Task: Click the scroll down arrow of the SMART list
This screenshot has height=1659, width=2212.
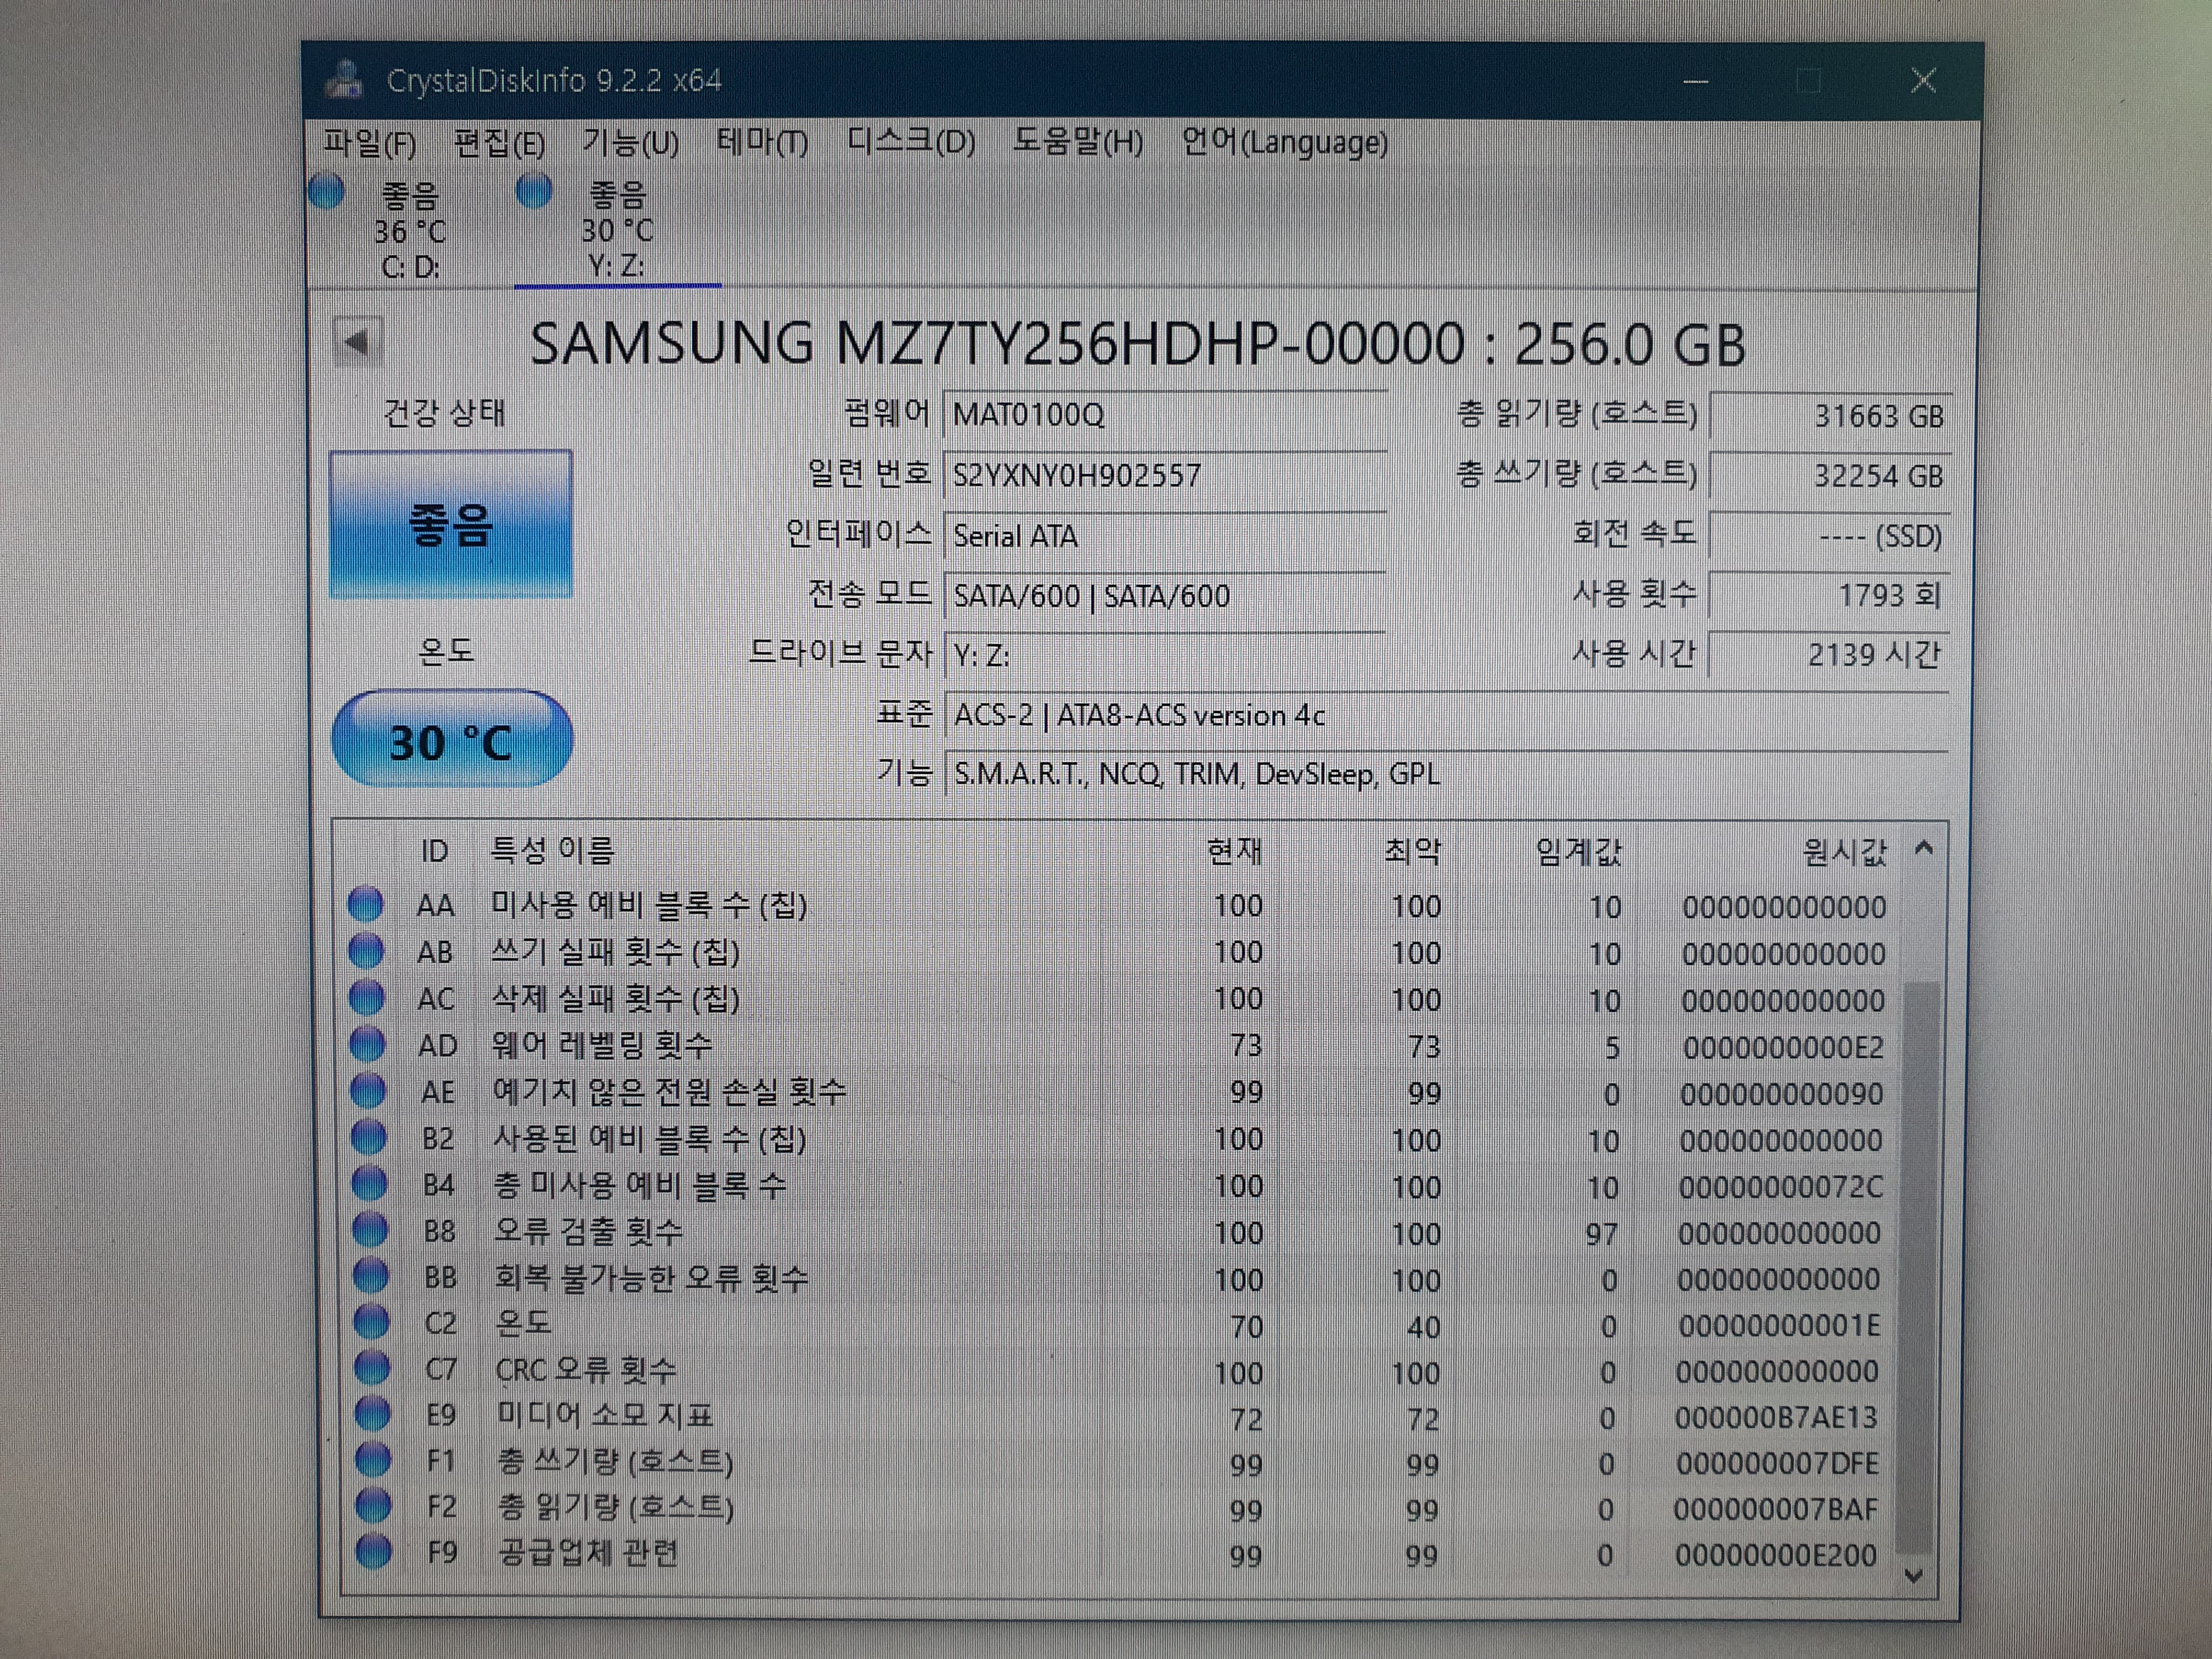Action: [1915, 1576]
